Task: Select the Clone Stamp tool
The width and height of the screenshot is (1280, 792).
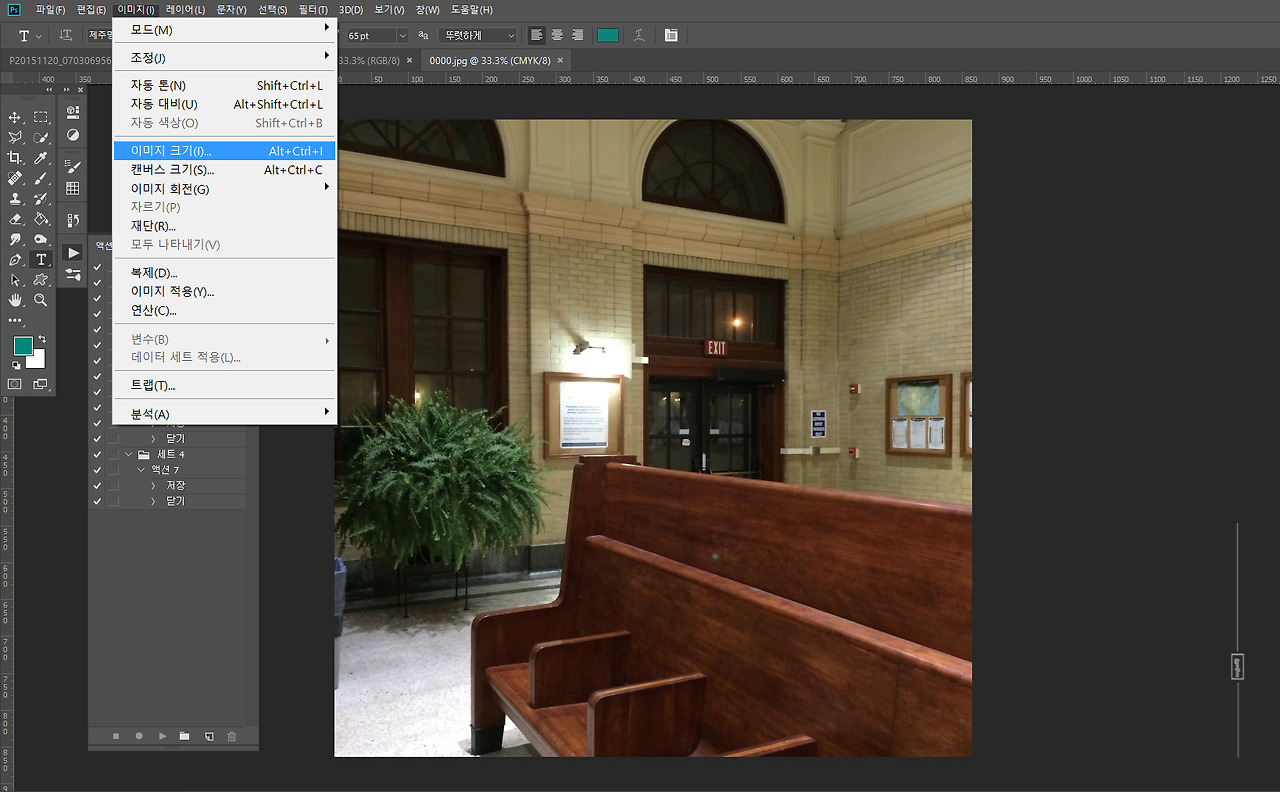Action: coord(15,199)
